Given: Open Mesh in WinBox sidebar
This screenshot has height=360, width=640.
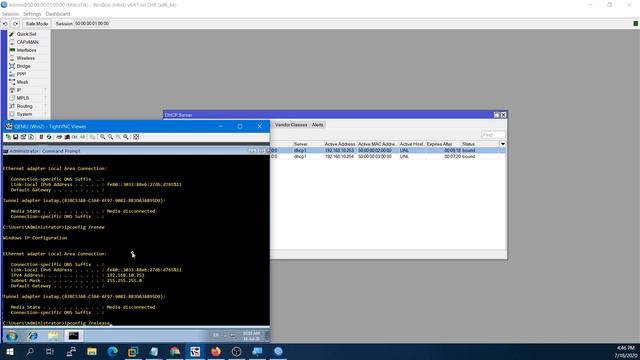Looking at the screenshot, I should click(x=22, y=82).
